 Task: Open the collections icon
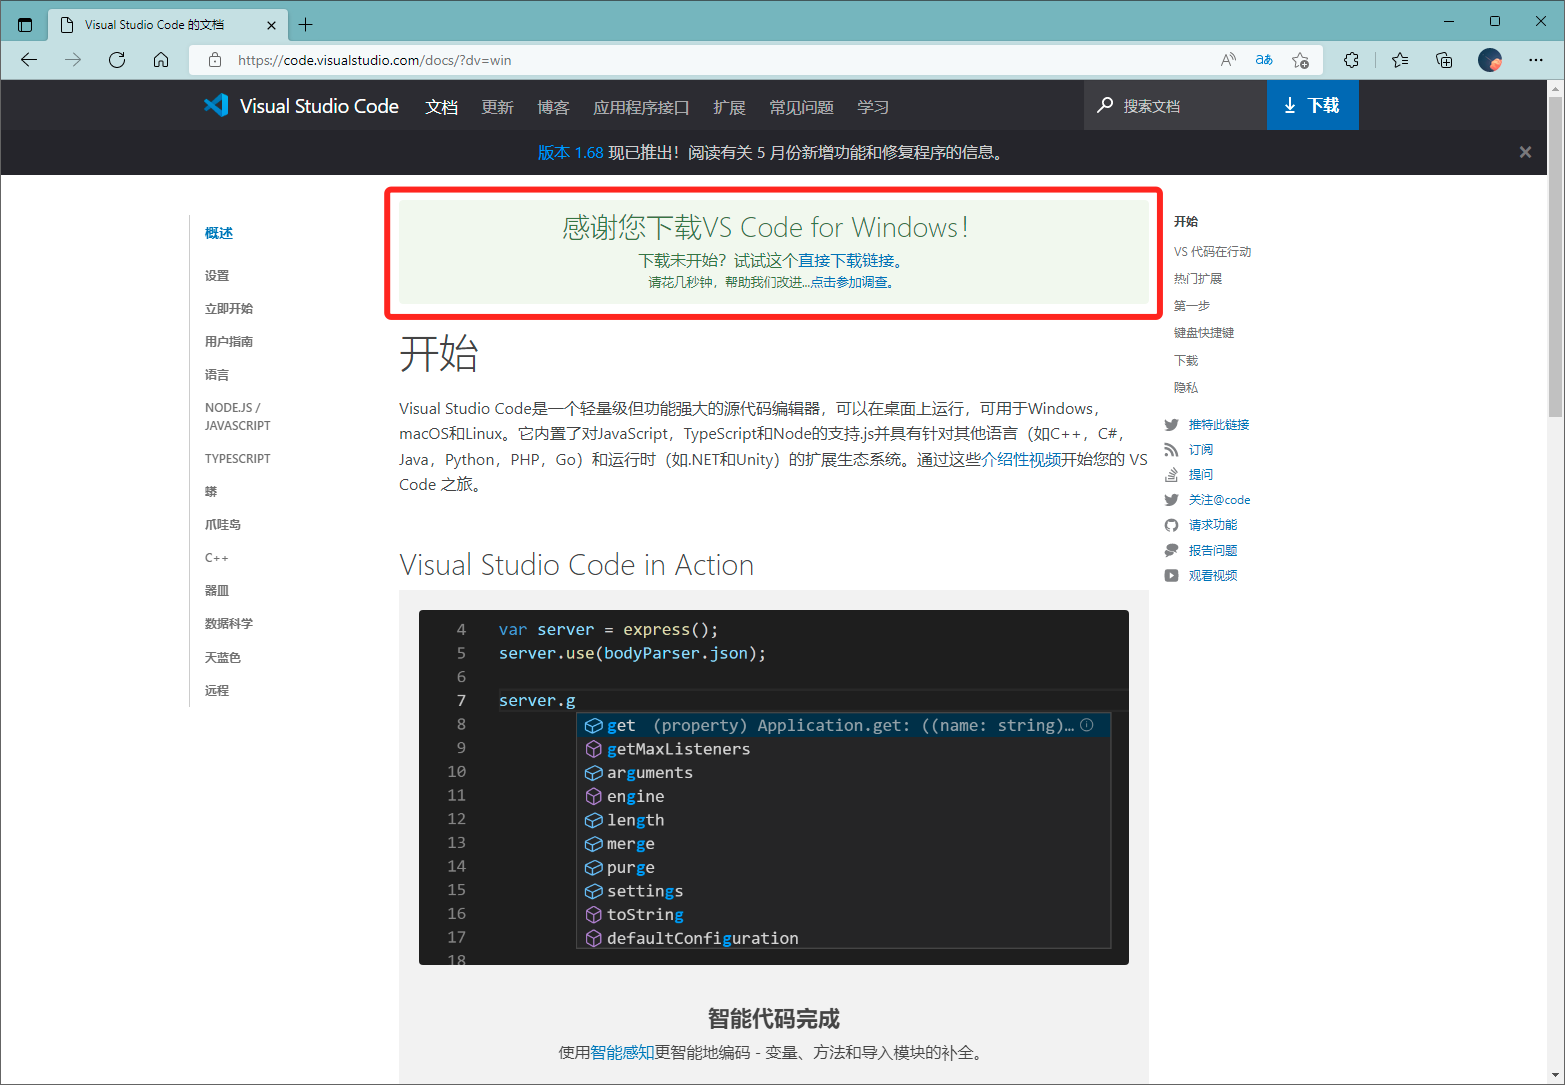click(x=1444, y=60)
